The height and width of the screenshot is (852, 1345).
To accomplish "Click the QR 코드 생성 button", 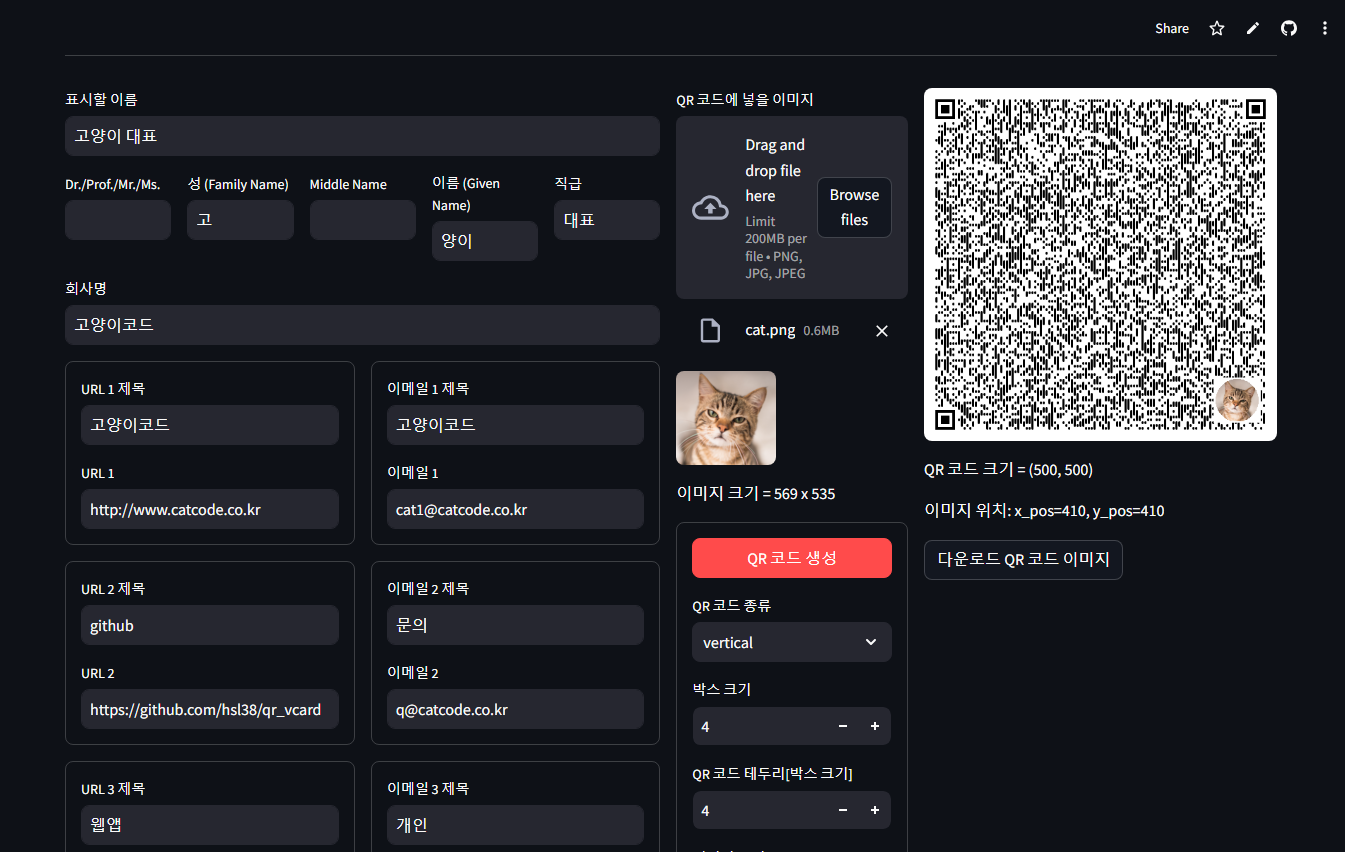I will coord(792,558).
